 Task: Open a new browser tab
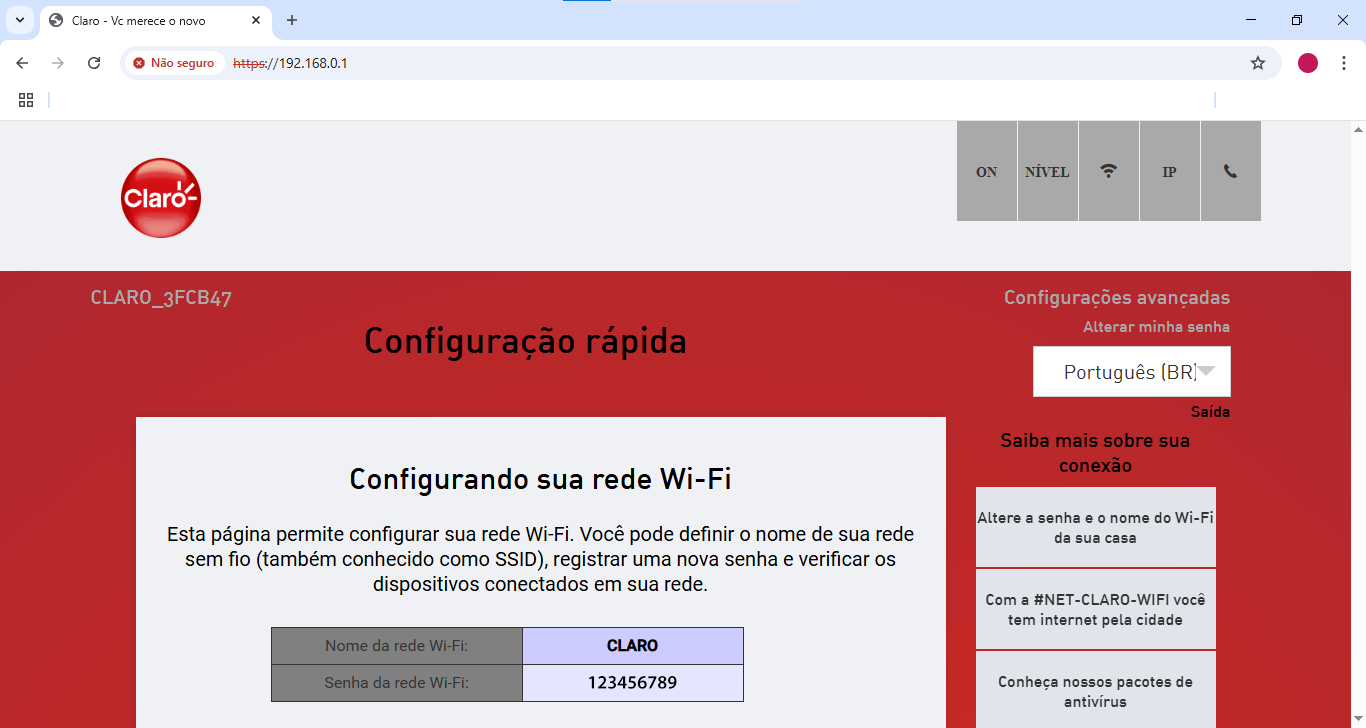pos(292,20)
